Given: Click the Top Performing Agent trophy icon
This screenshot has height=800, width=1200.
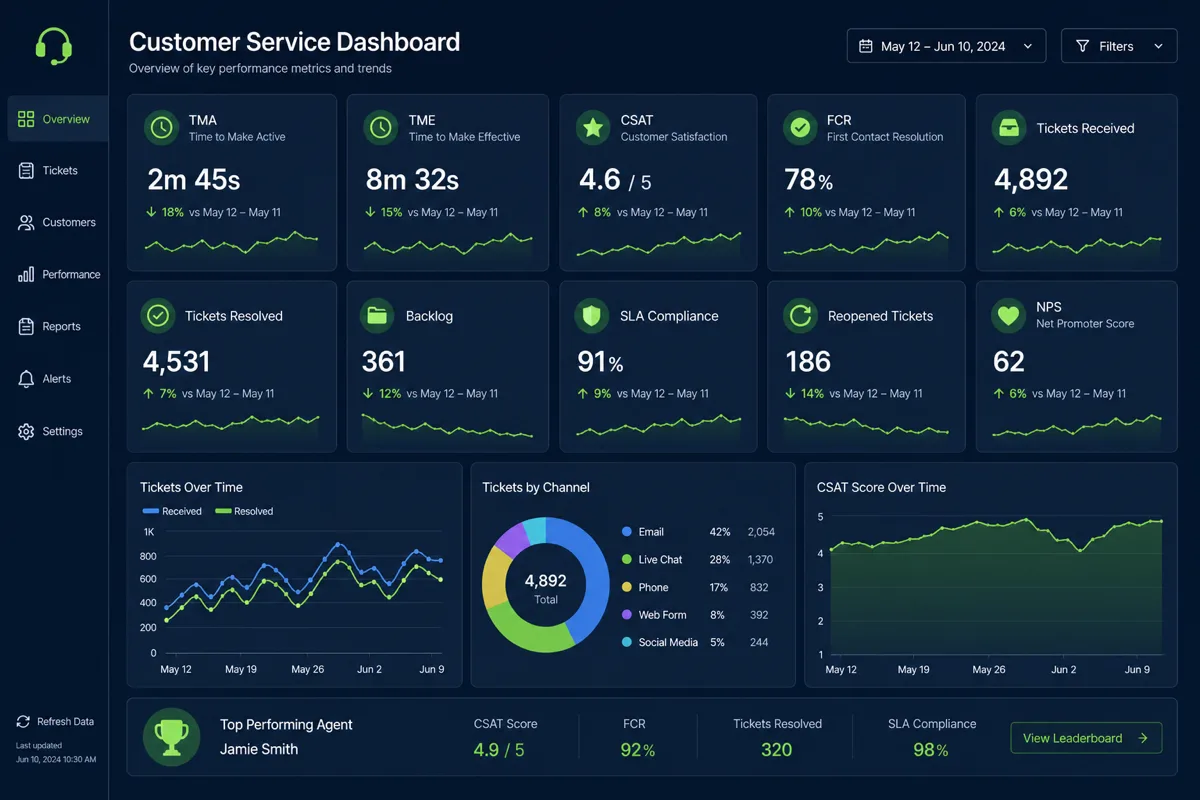Looking at the screenshot, I should pyautogui.click(x=172, y=737).
